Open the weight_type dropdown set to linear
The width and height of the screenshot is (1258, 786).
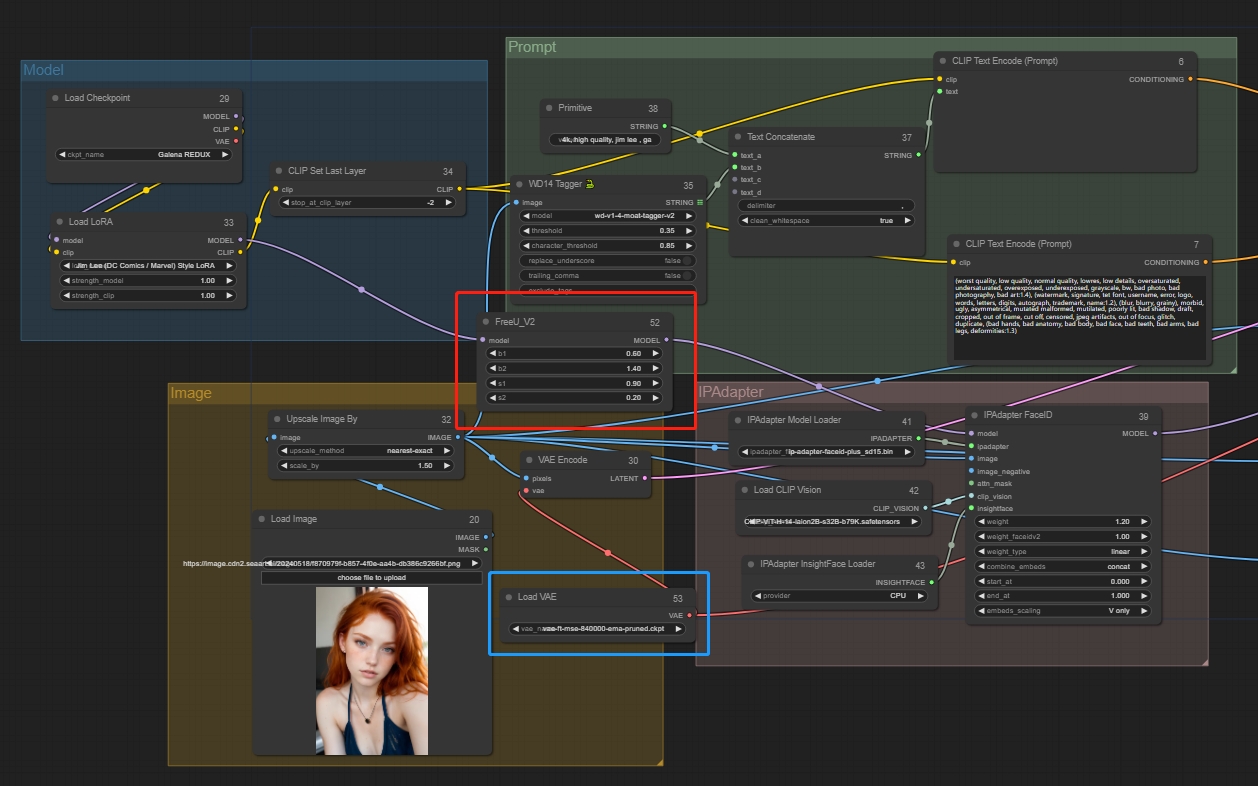[1062, 551]
